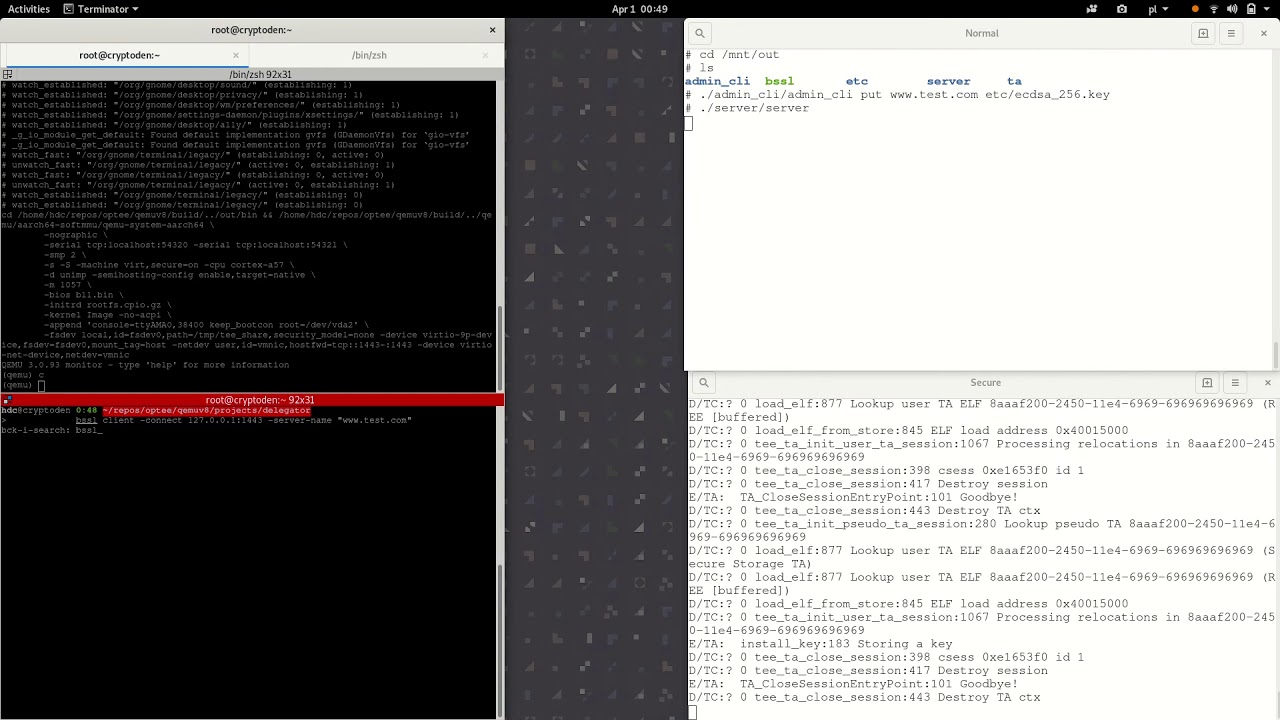Expand the Terminator application menu
Image resolution: width=1280 pixels, height=720 pixels.
click(100, 9)
